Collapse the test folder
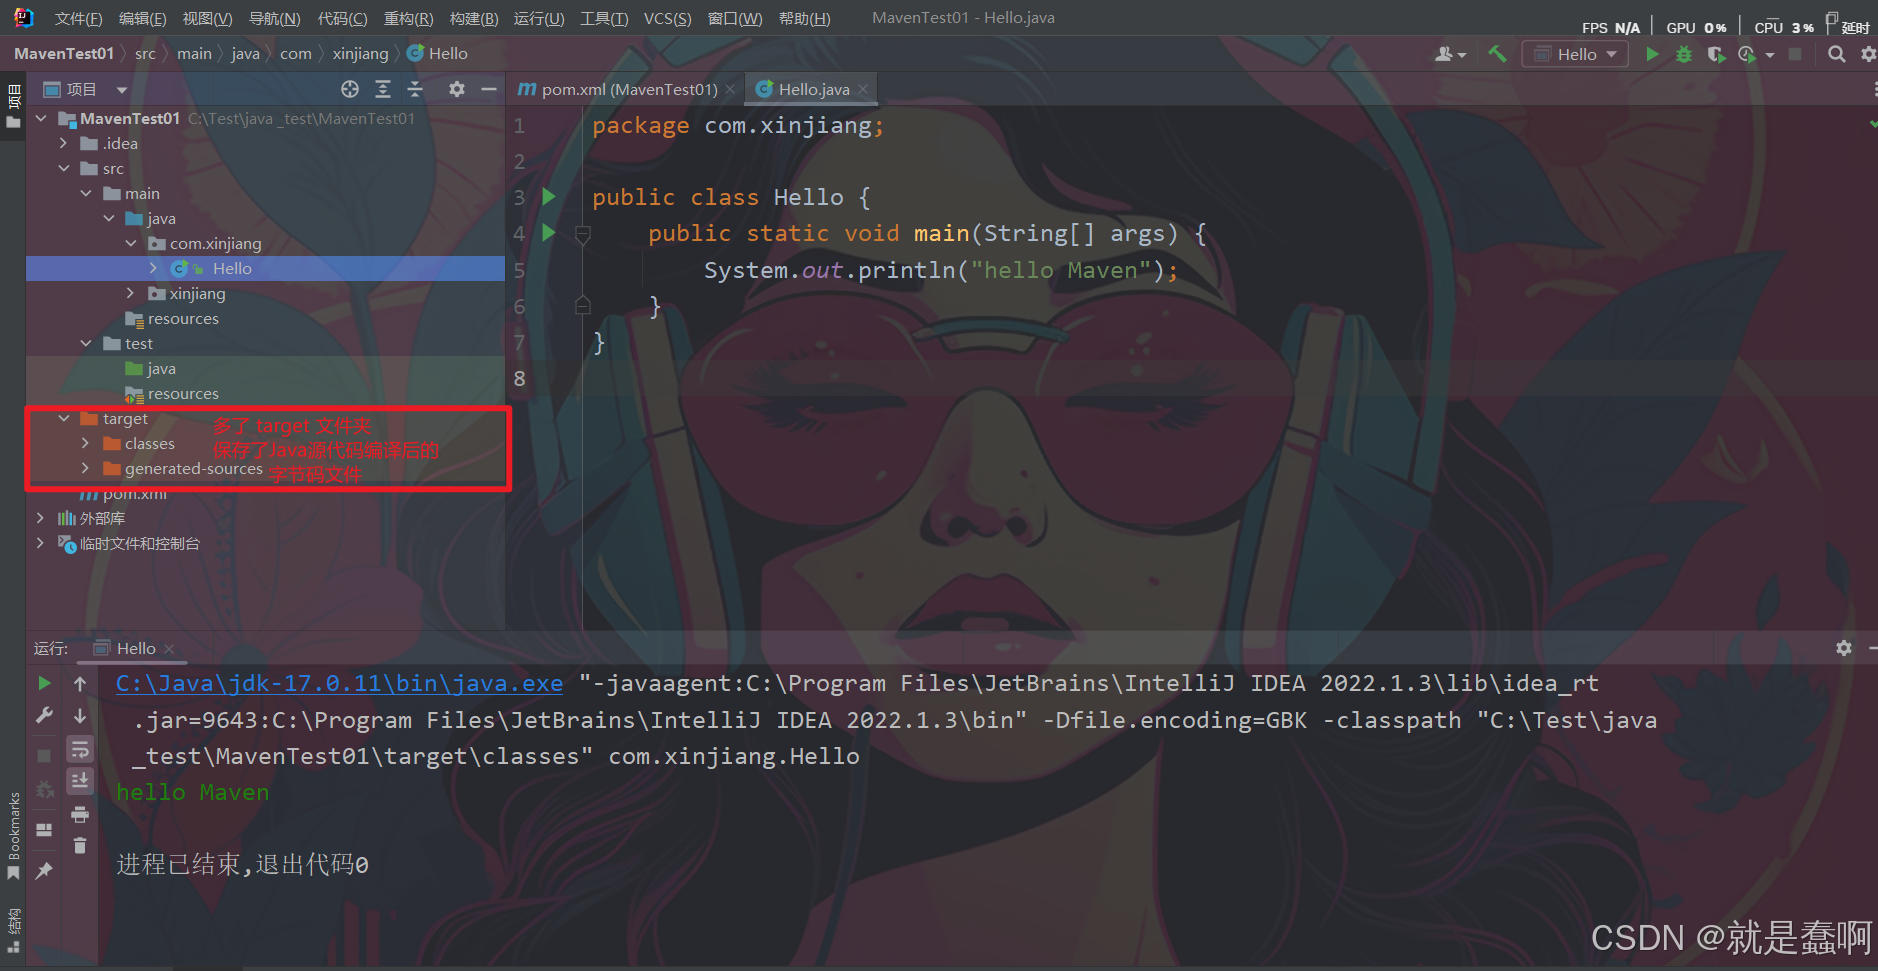Screen dimensions: 1878x971 pos(86,343)
